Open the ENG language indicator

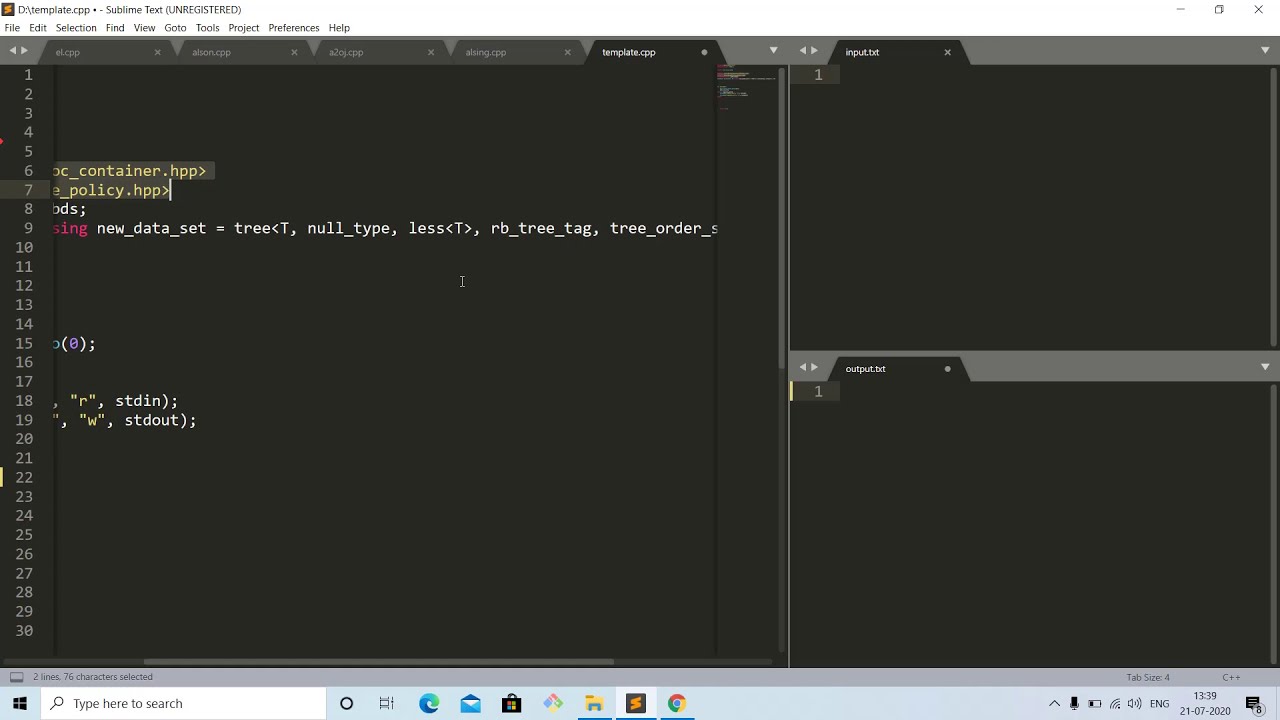tap(1160, 703)
